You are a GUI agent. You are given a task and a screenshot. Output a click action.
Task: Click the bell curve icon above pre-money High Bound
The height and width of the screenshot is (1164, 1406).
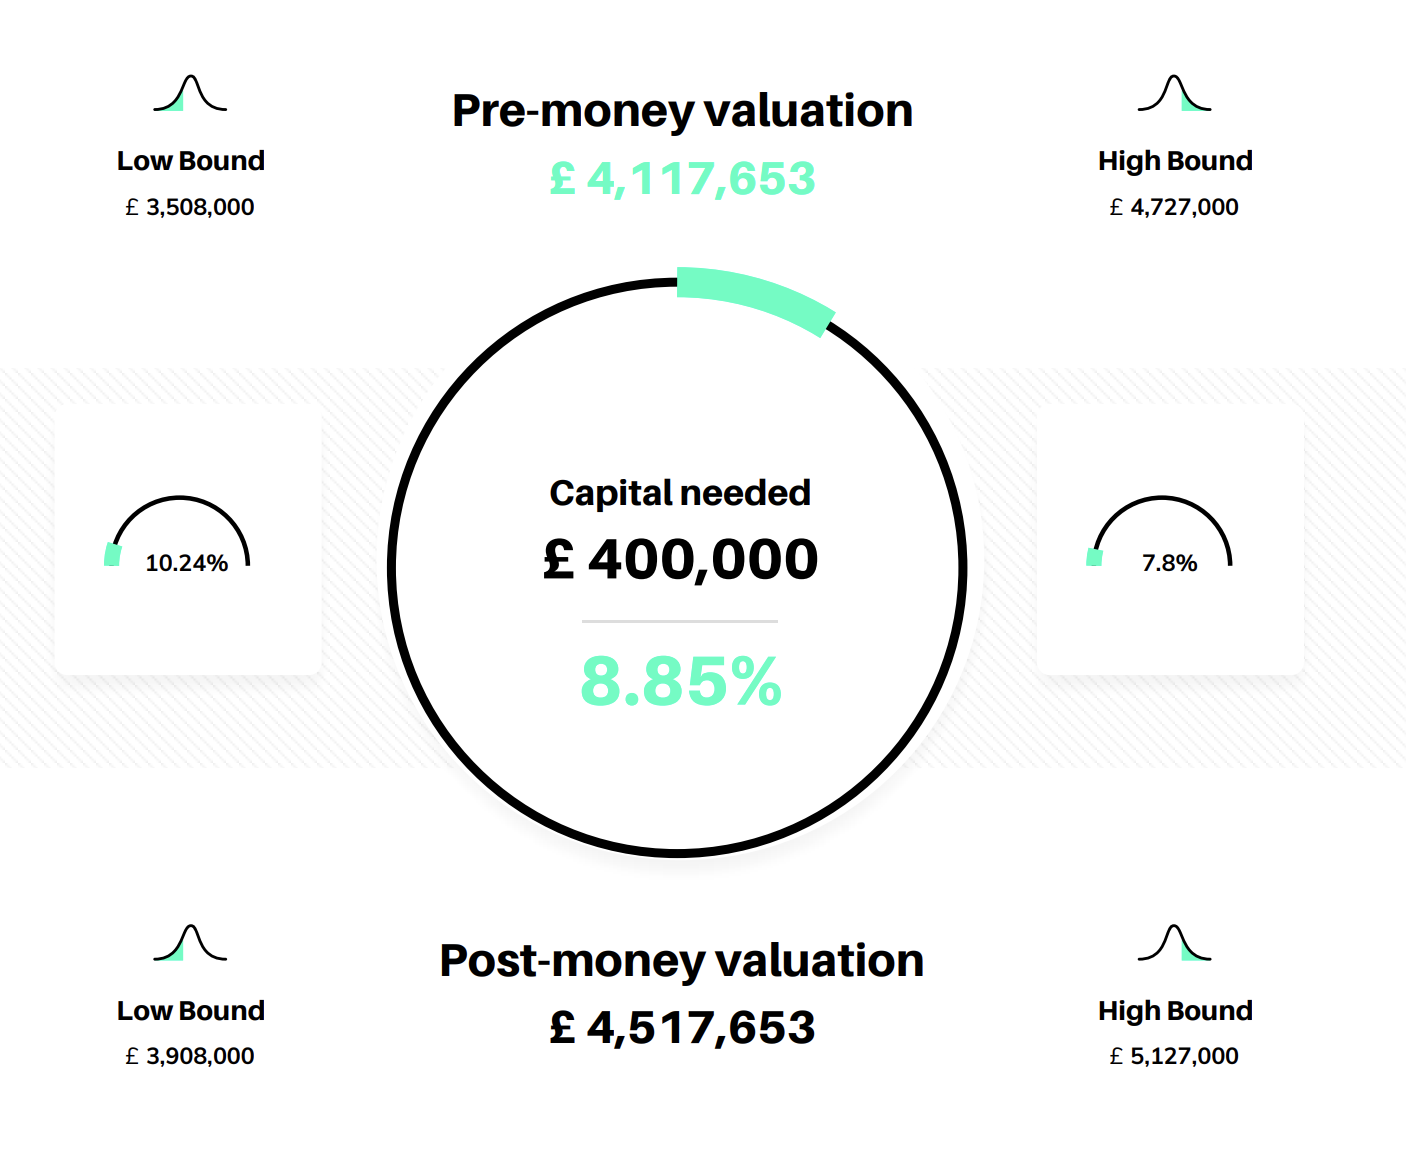coord(1174,94)
